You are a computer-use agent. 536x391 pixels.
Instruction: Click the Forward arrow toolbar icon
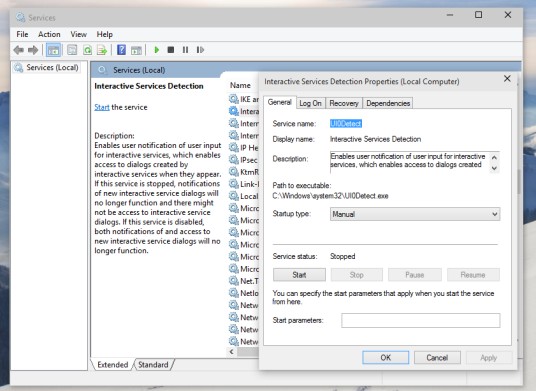pyautogui.click(x=33, y=50)
